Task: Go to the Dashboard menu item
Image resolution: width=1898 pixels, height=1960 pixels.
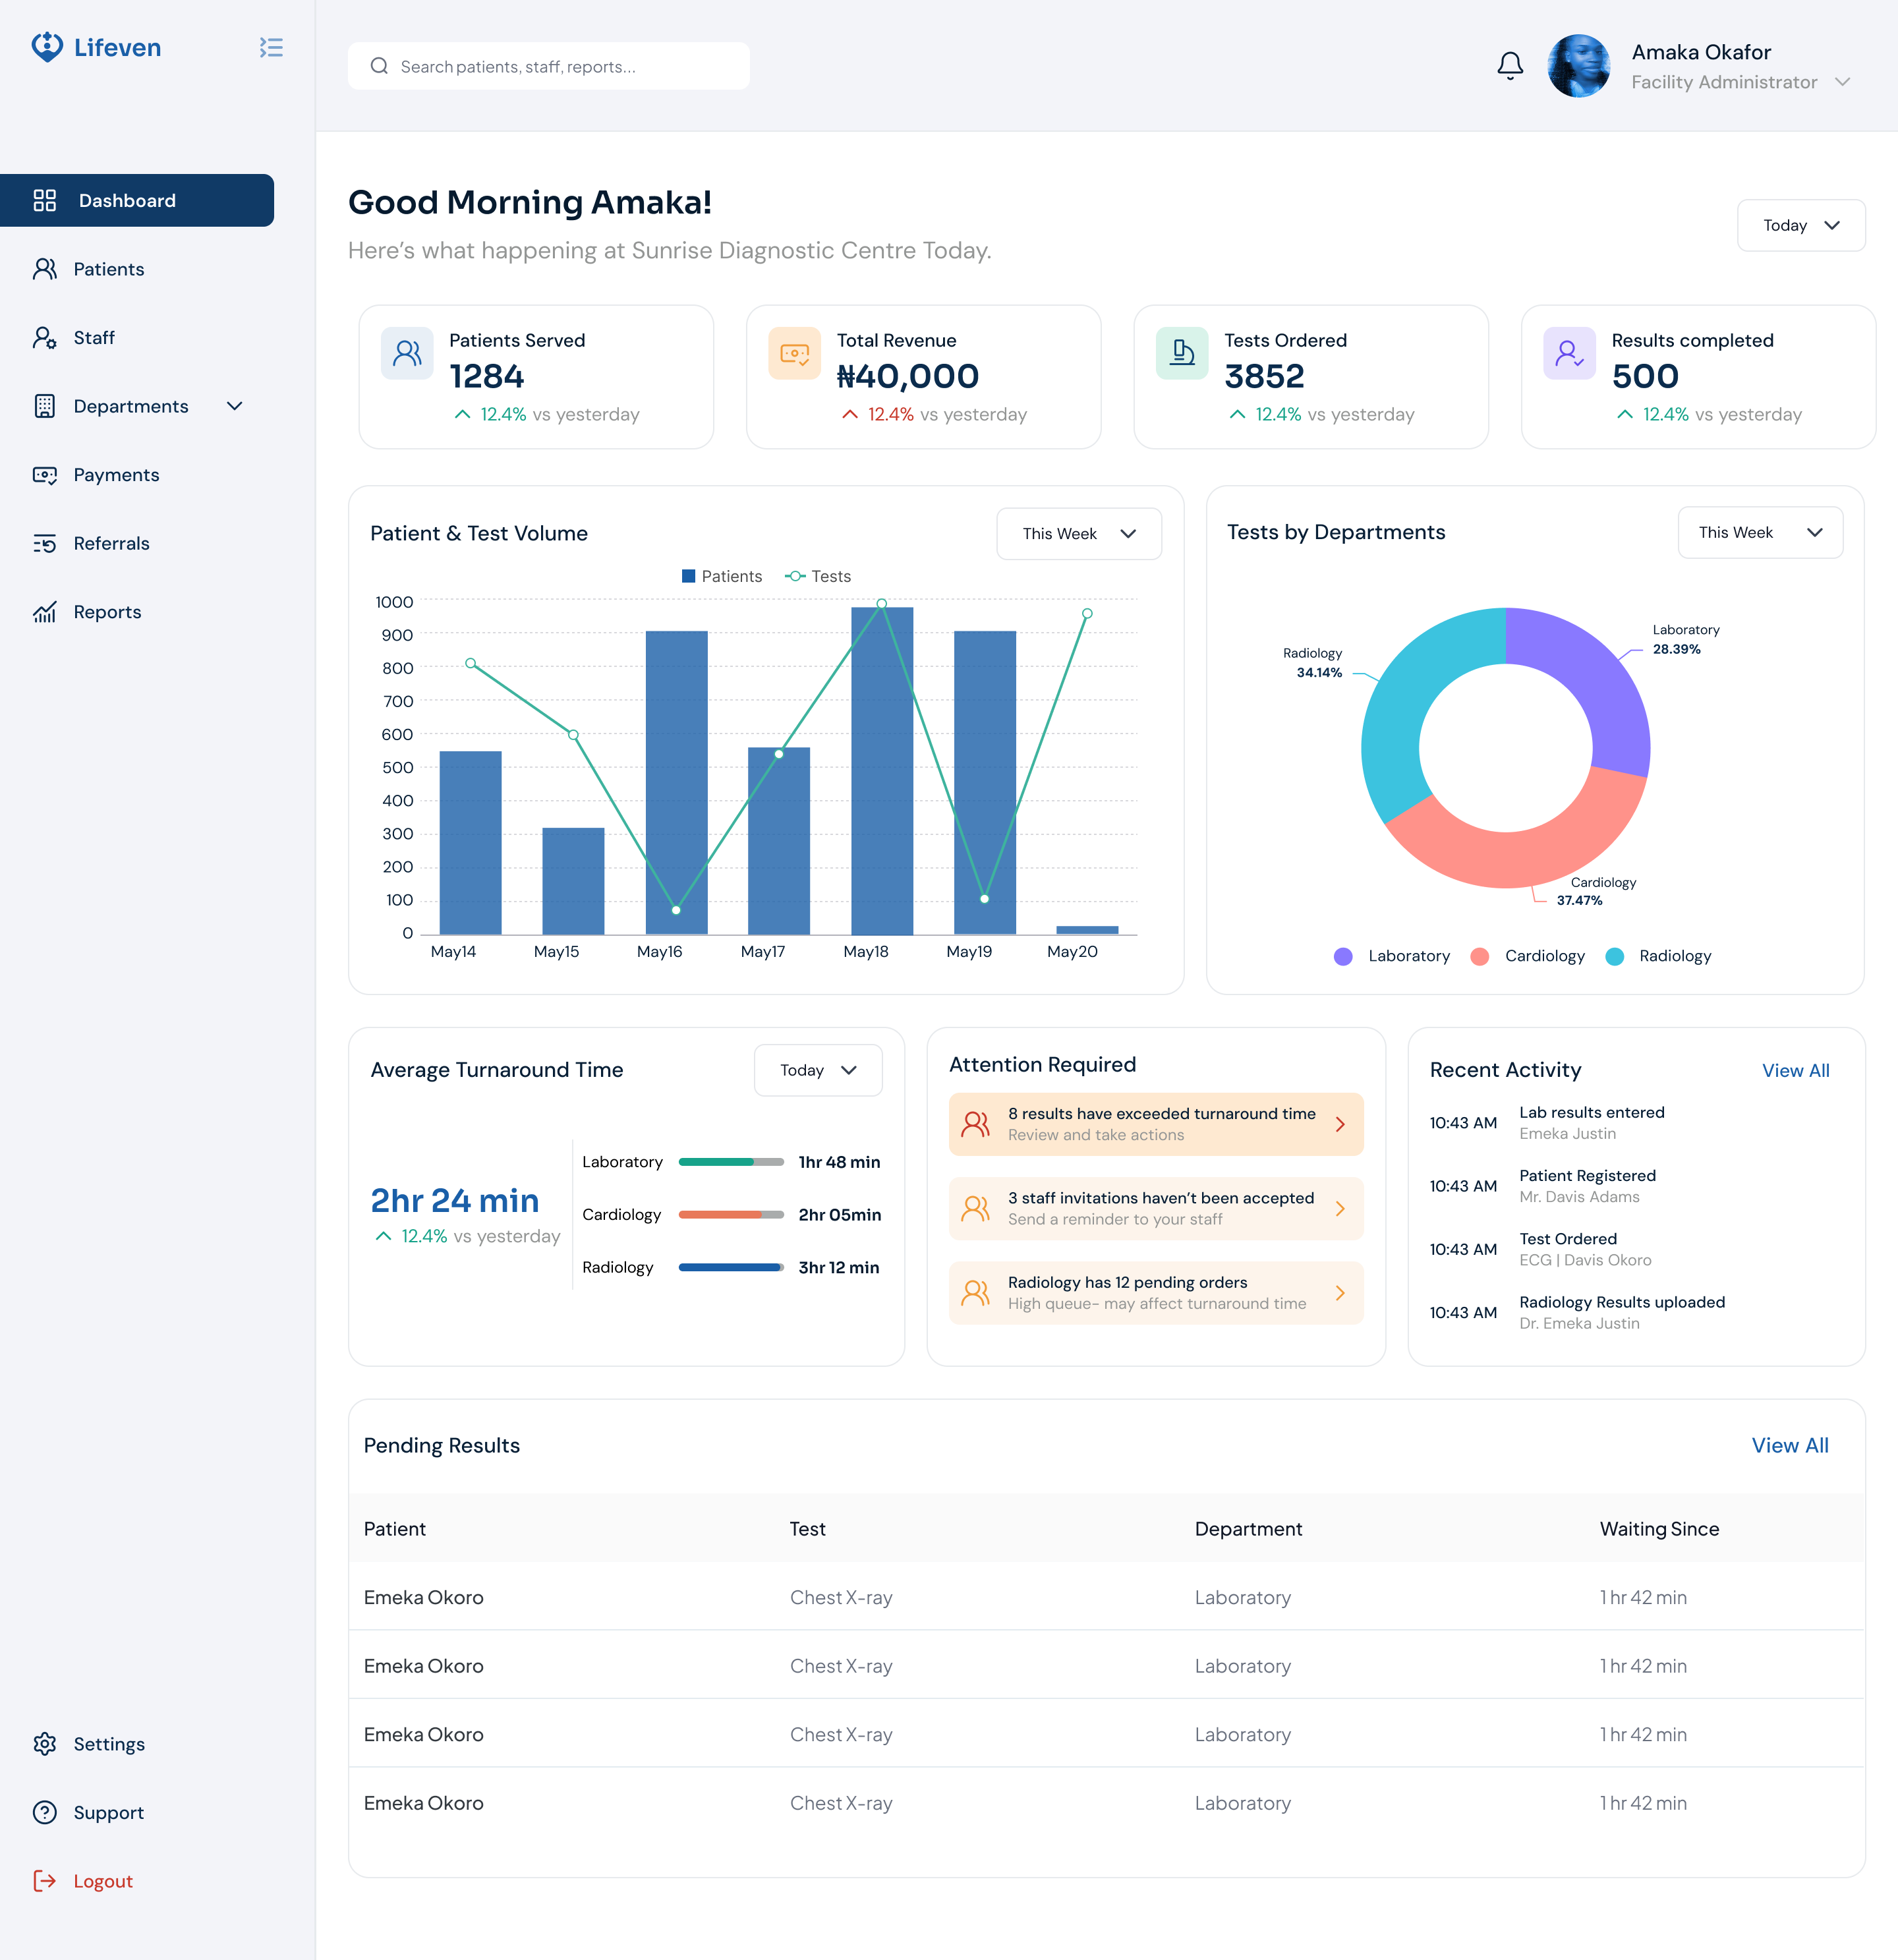Action: click(137, 200)
